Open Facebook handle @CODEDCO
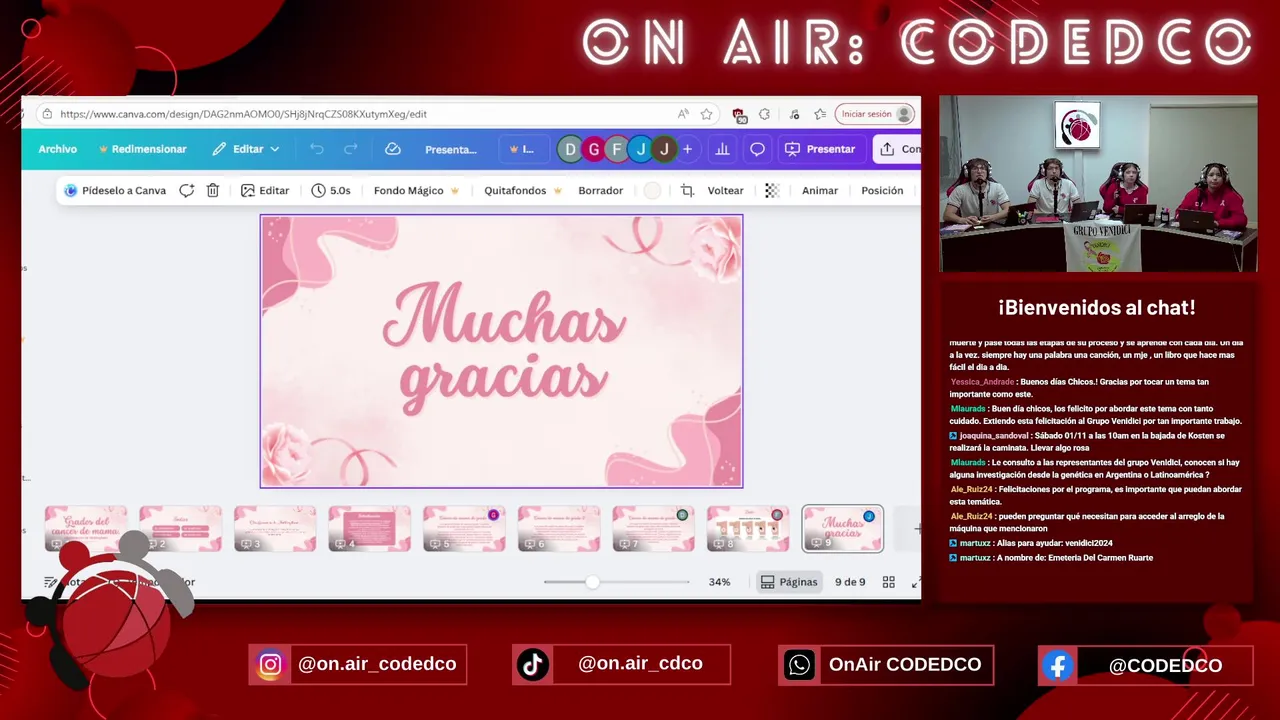Image resolution: width=1280 pixels, height=720 pixels. point(1145,665)
